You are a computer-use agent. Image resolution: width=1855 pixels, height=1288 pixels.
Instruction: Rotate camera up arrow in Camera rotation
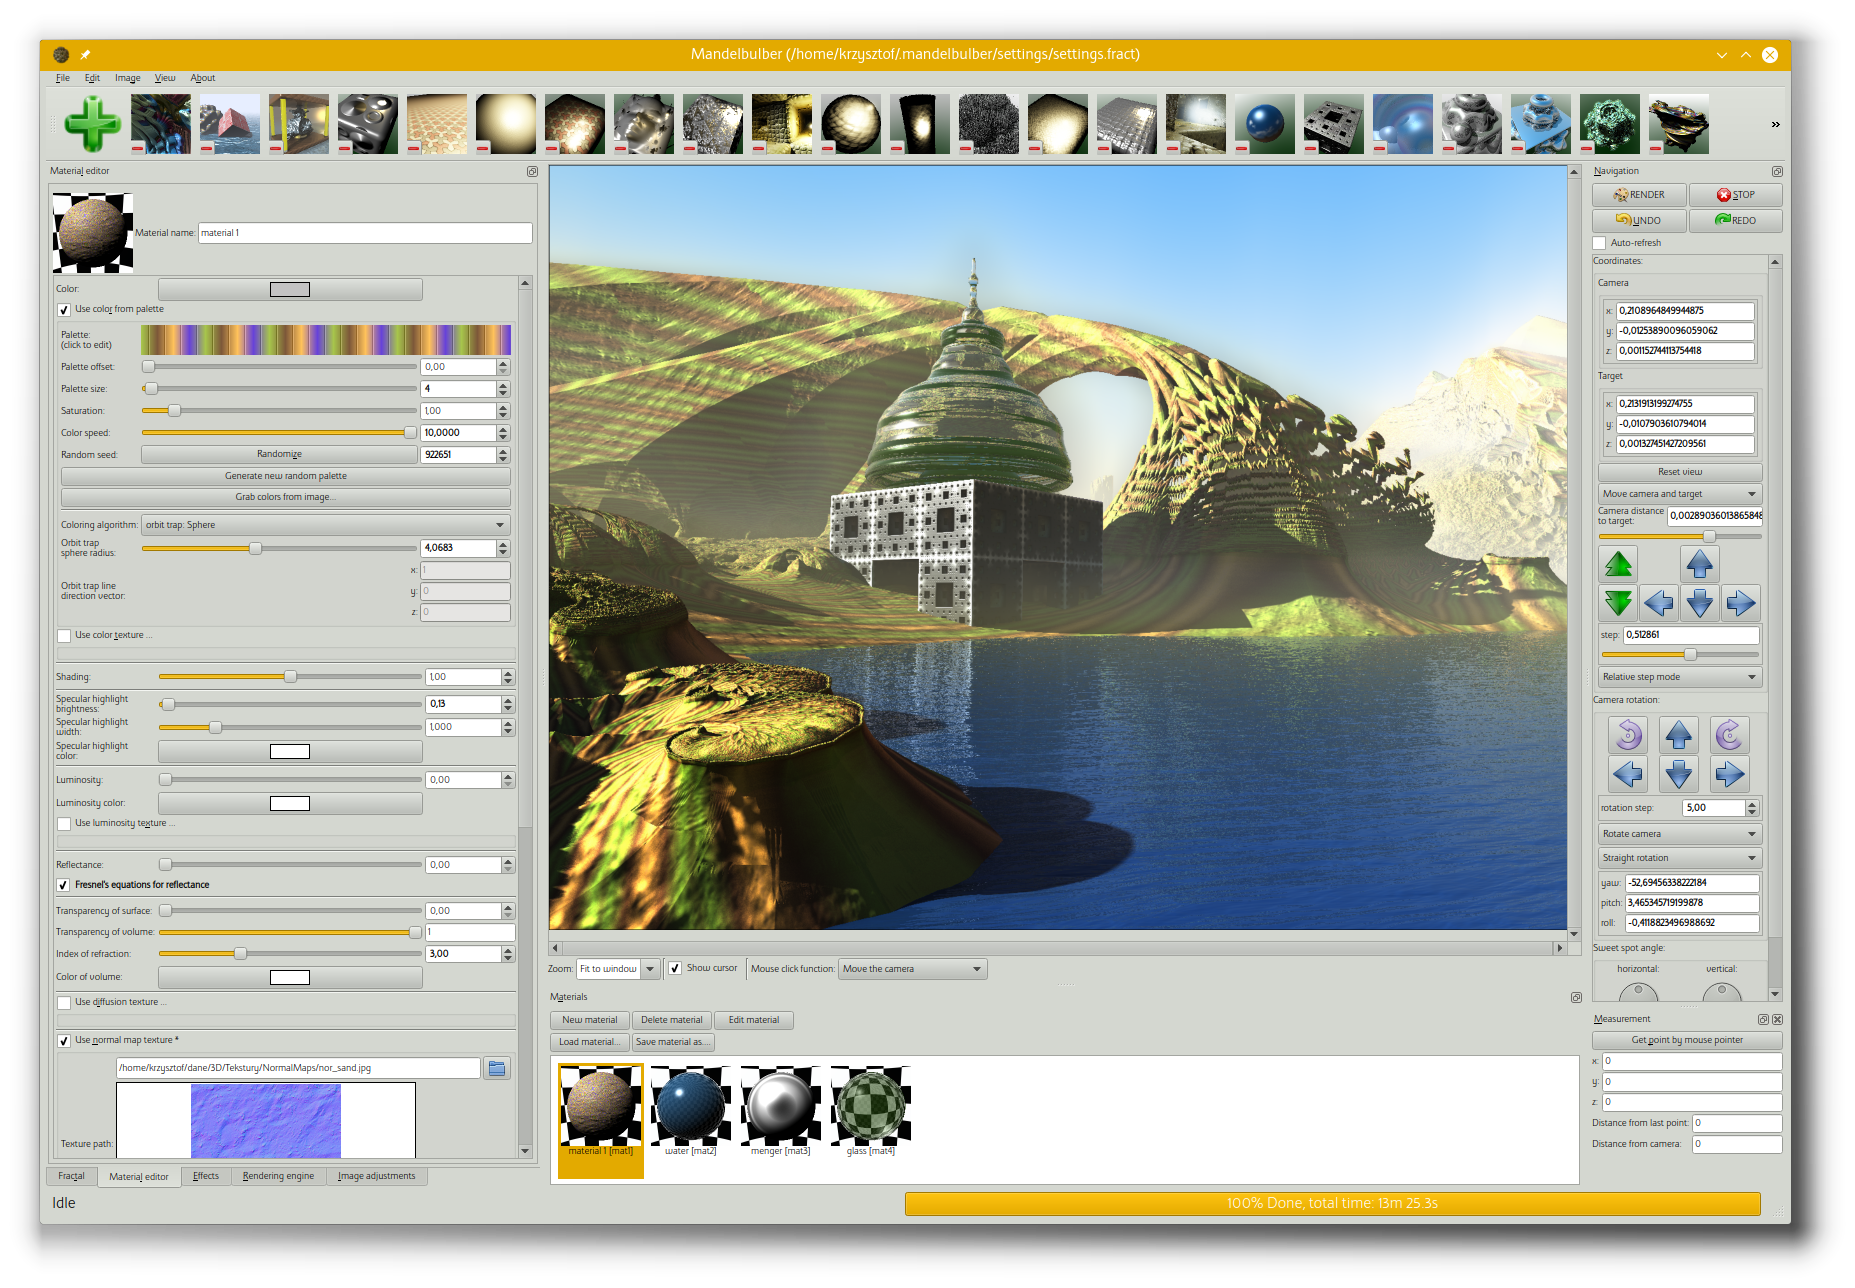[x=1679, y=735]
